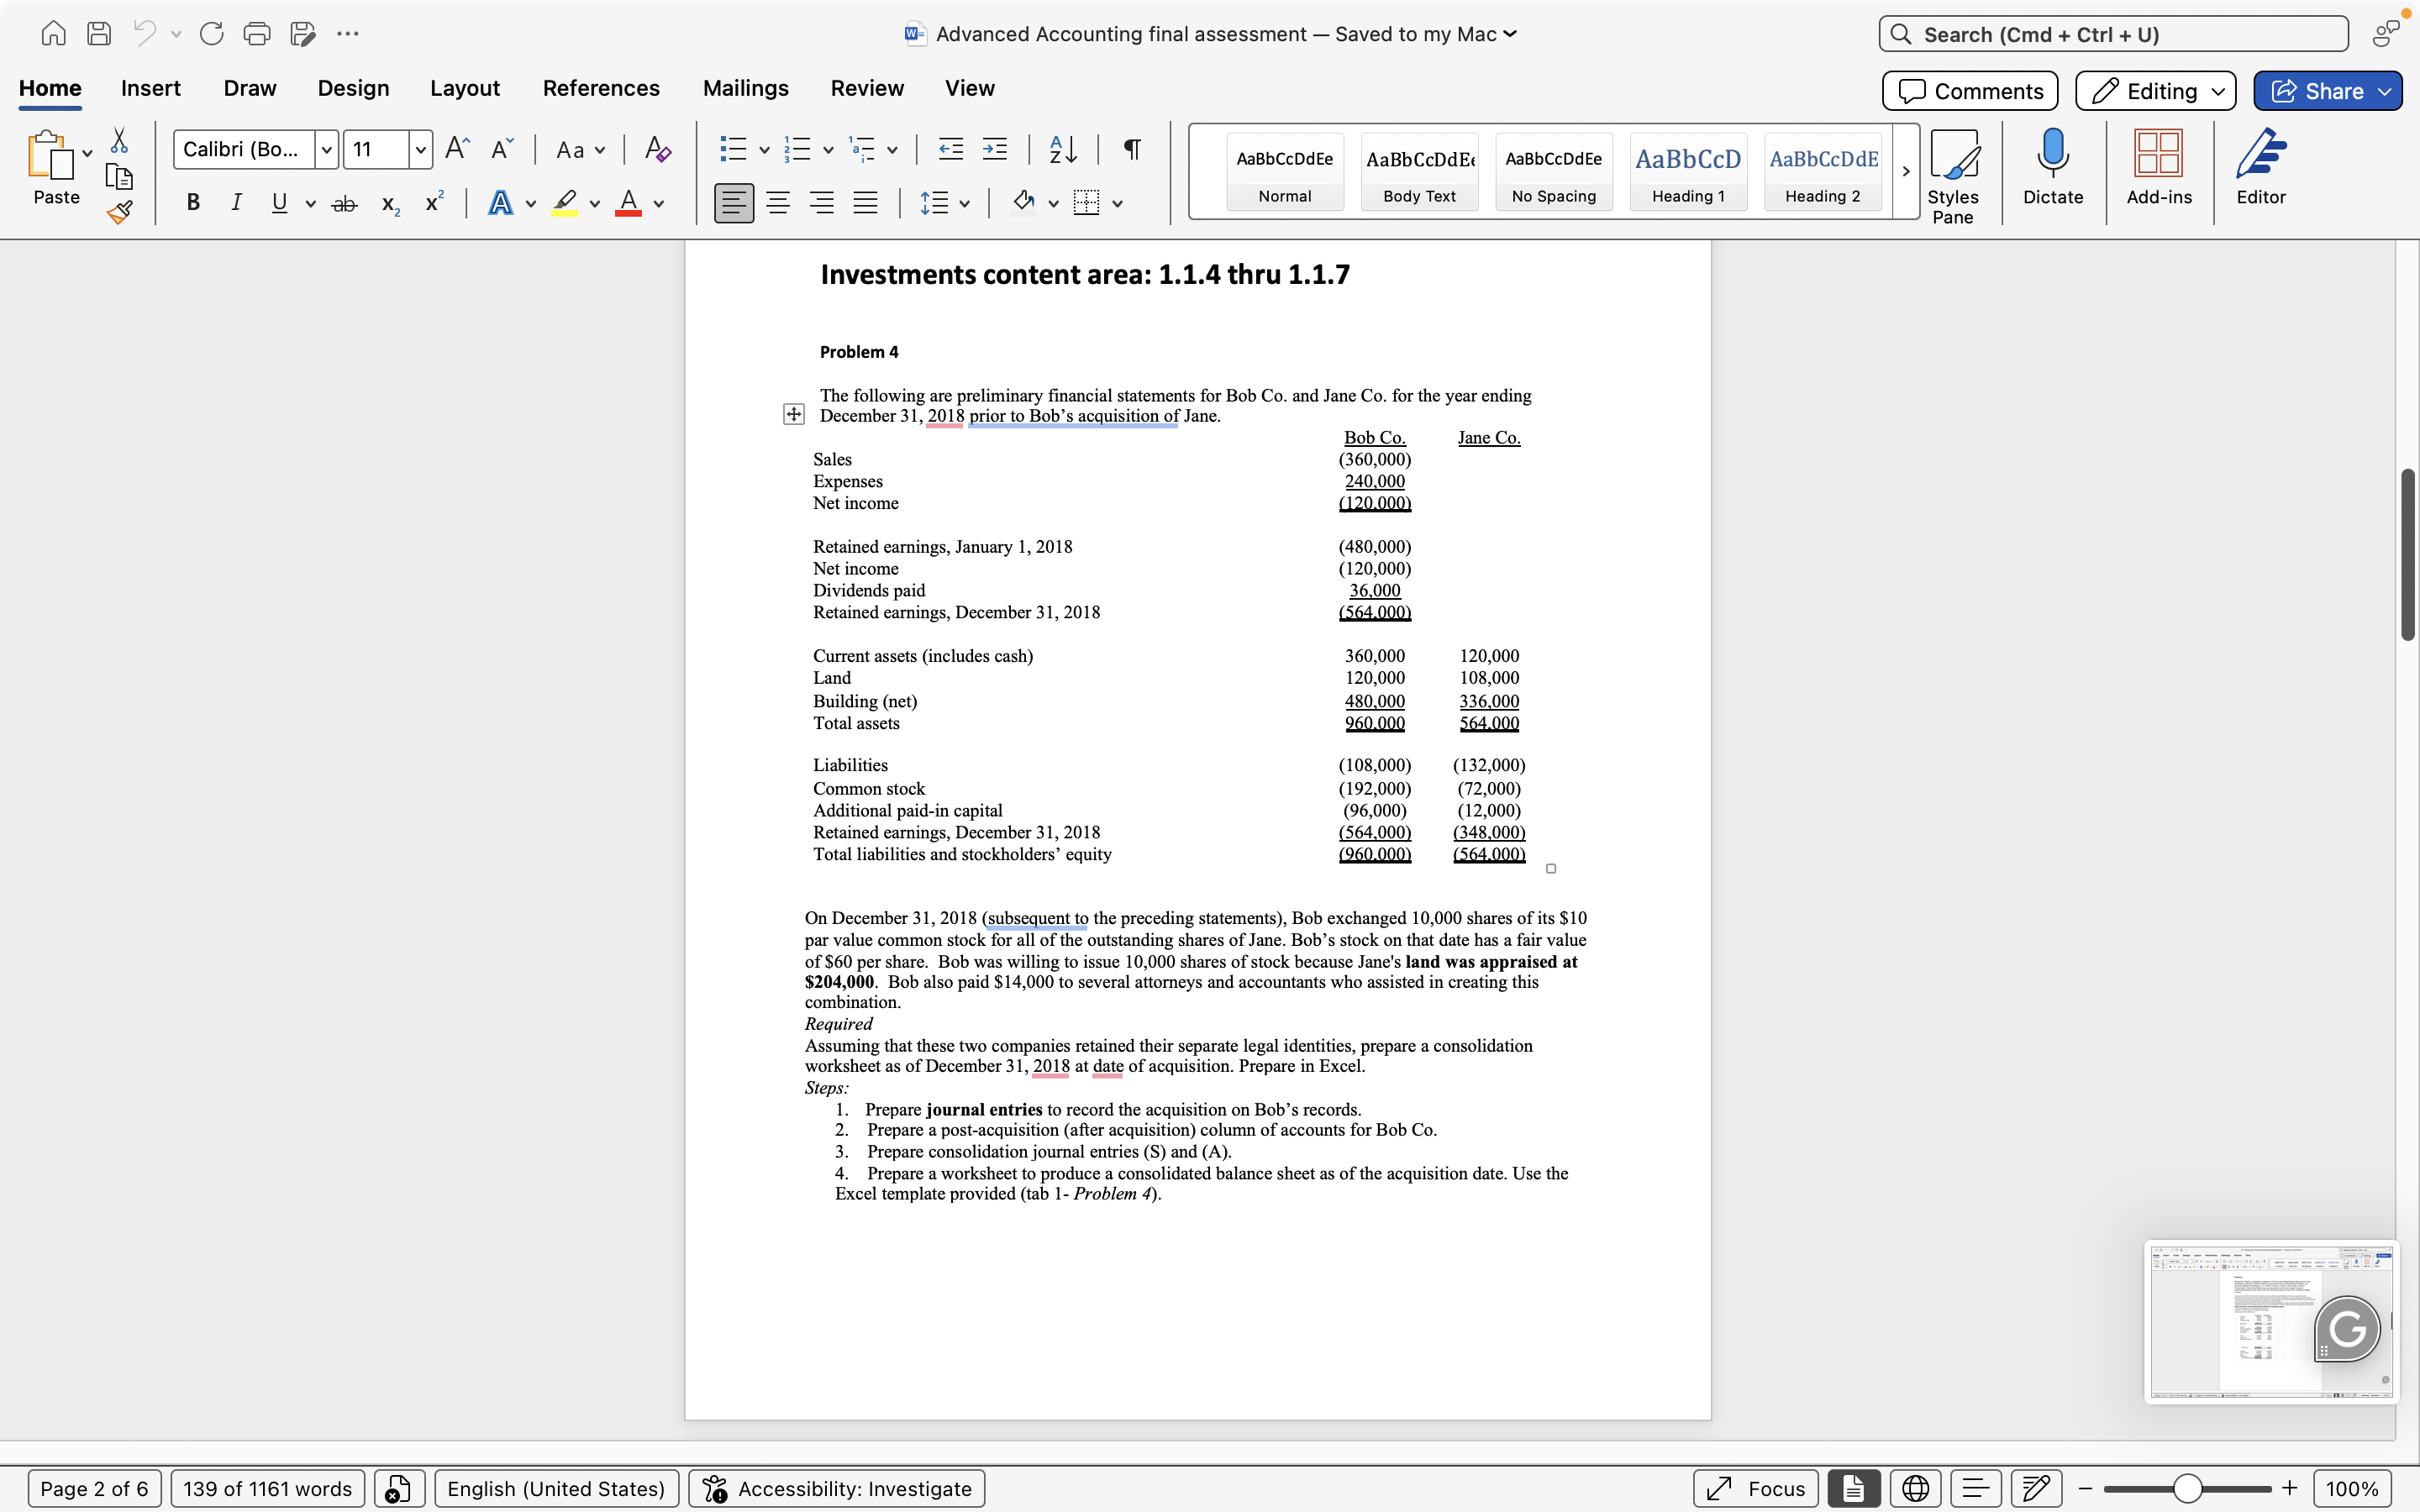This screenshot has width=2420, height=1512.
Task: Click inside the Search field
Action: pos(2112,33)
